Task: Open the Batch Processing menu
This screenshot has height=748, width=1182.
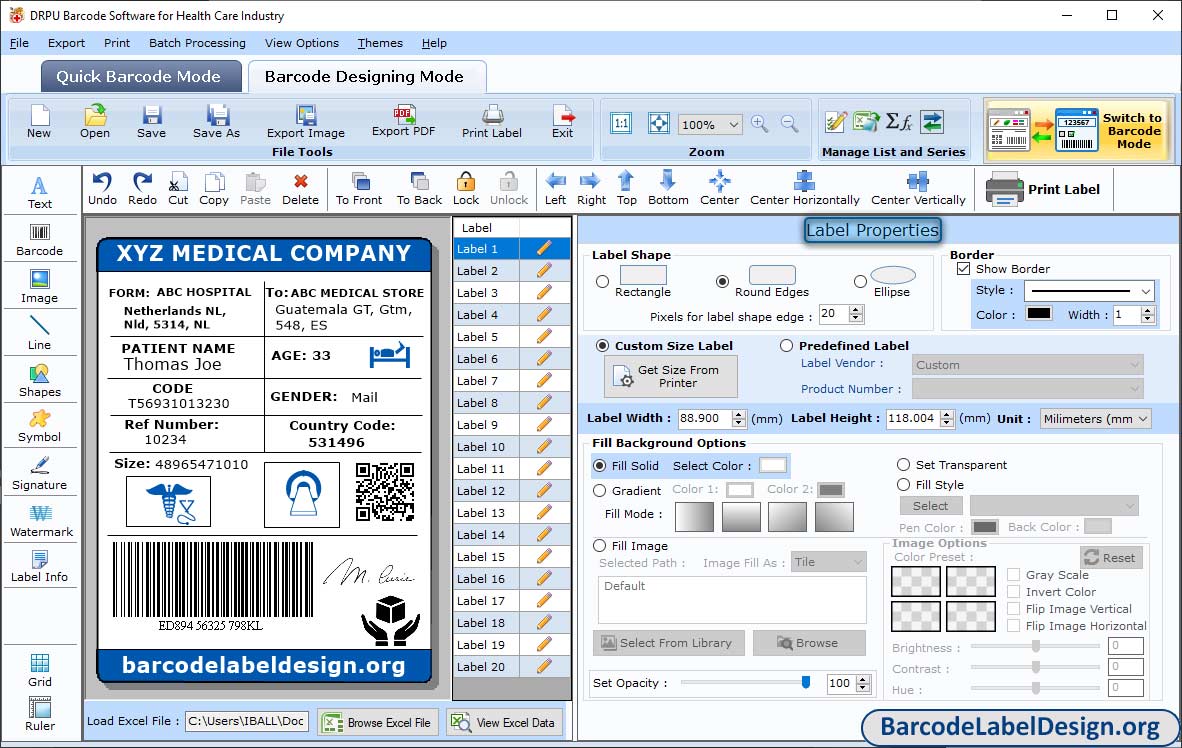Action: (198, 43)
